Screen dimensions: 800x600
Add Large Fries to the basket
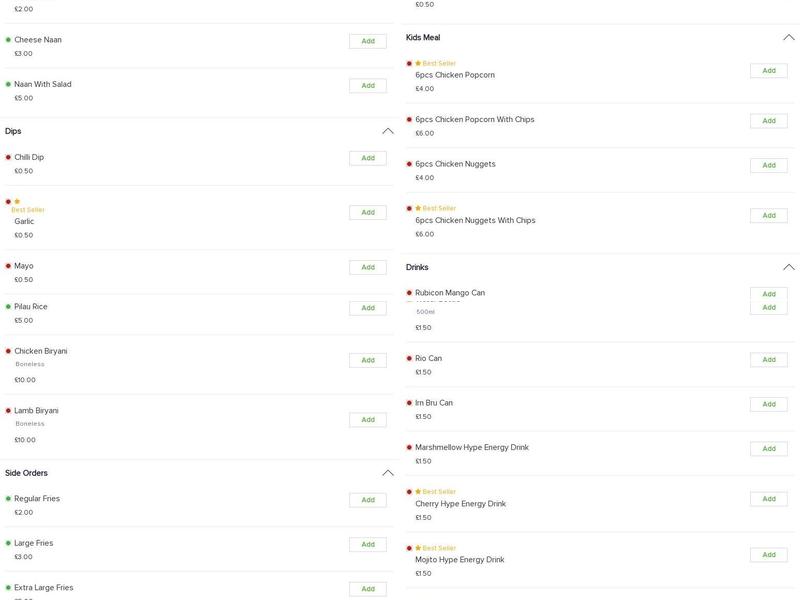[368, 544]
